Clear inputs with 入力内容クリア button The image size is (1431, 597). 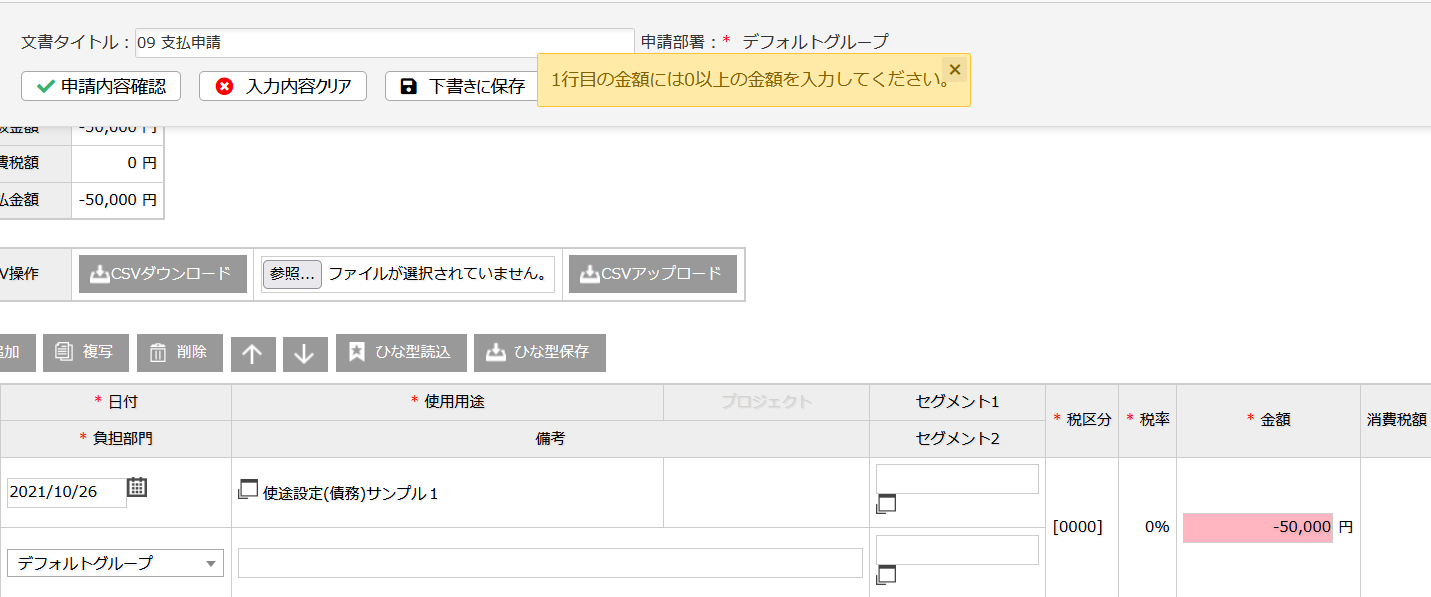click(x=283, y=86)
